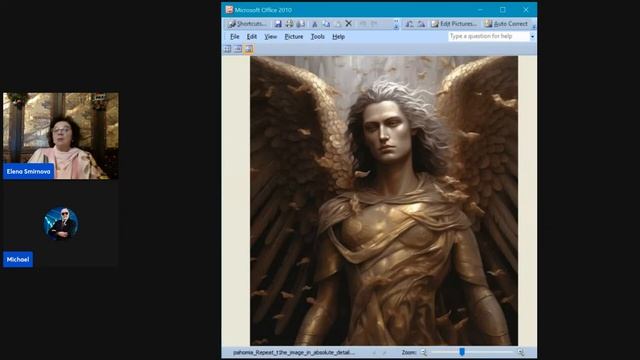Click the zoom out magnifier icon
640x360 pixels.
pos(424,352)
